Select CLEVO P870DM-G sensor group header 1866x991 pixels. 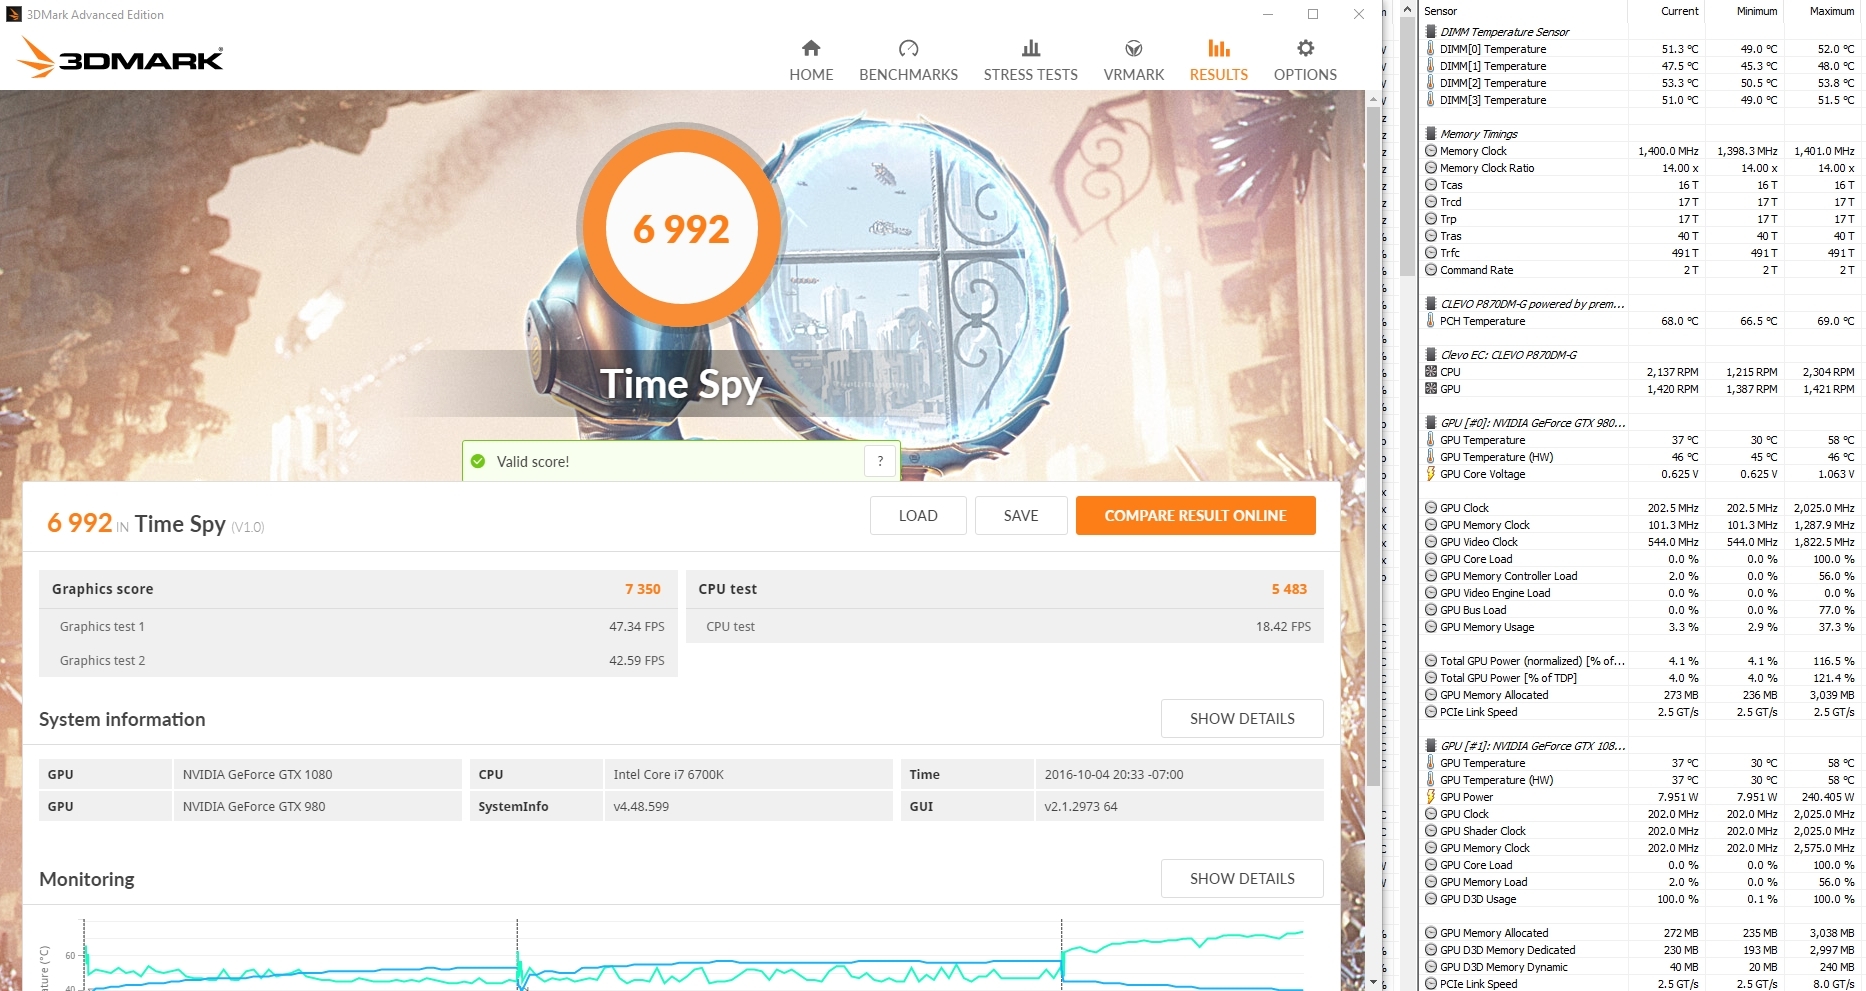1531,304
